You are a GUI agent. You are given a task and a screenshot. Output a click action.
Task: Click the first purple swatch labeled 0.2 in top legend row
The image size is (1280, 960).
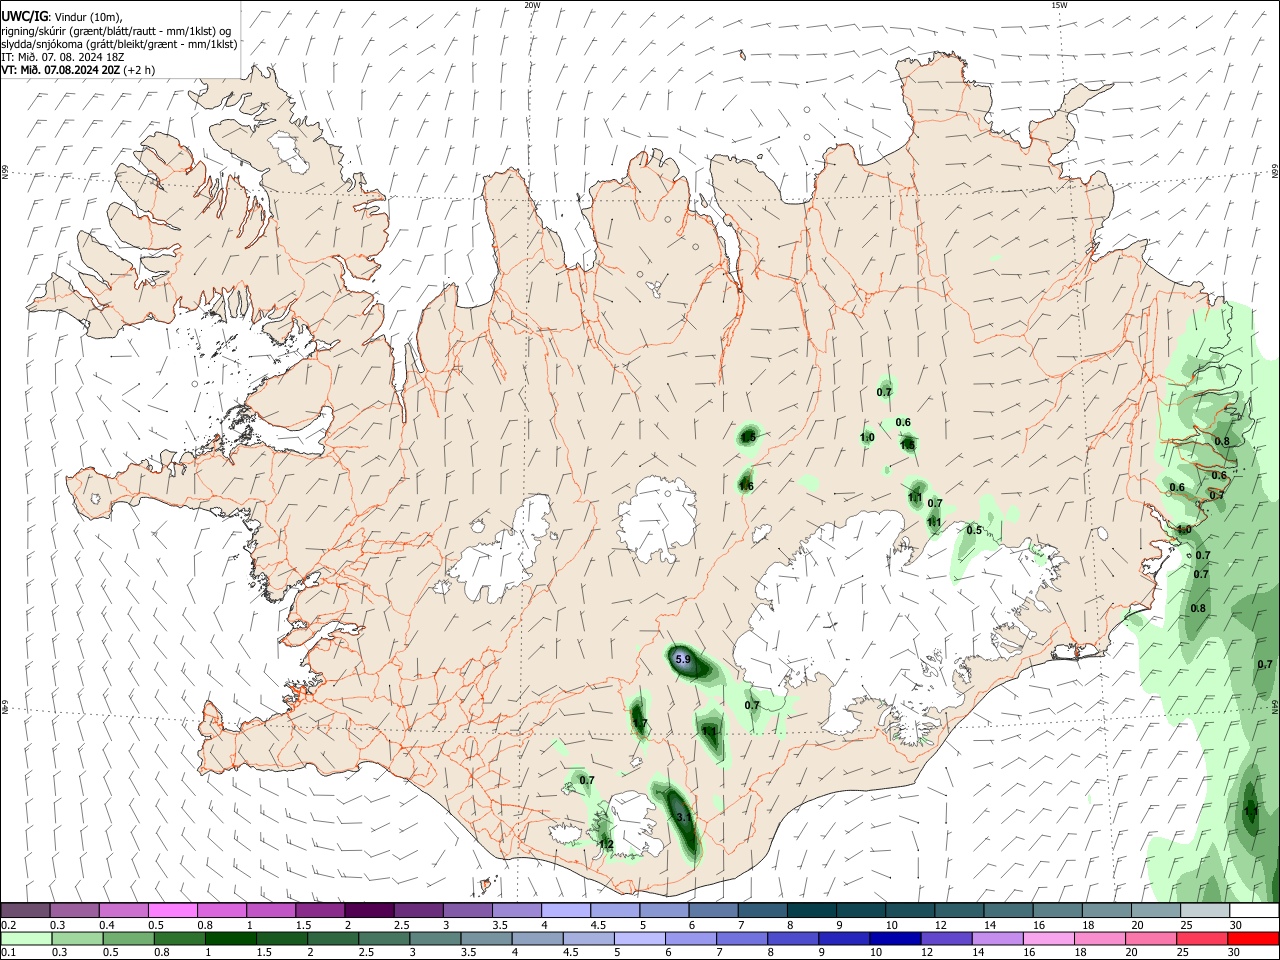[x=25, y=911]
